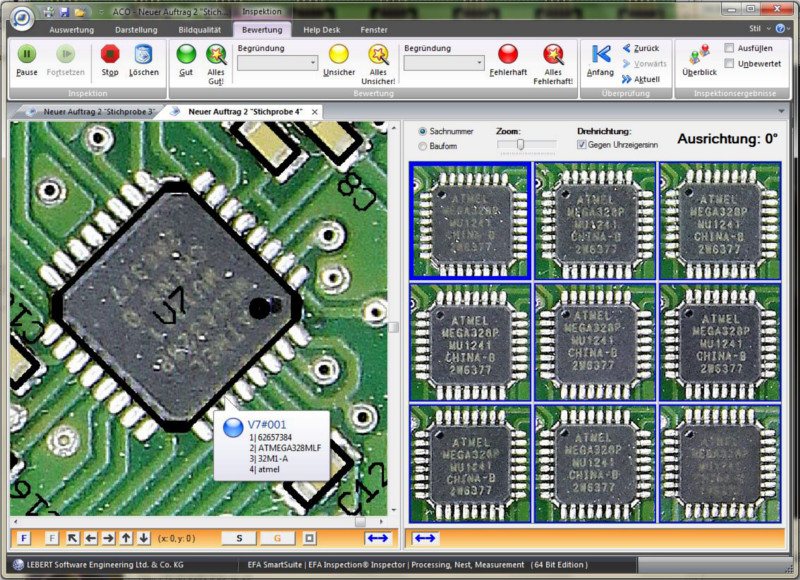Pause the inspection with the green Pause icon
The image size is (800, 580).
pyautogui.click(x=27, y=54)
